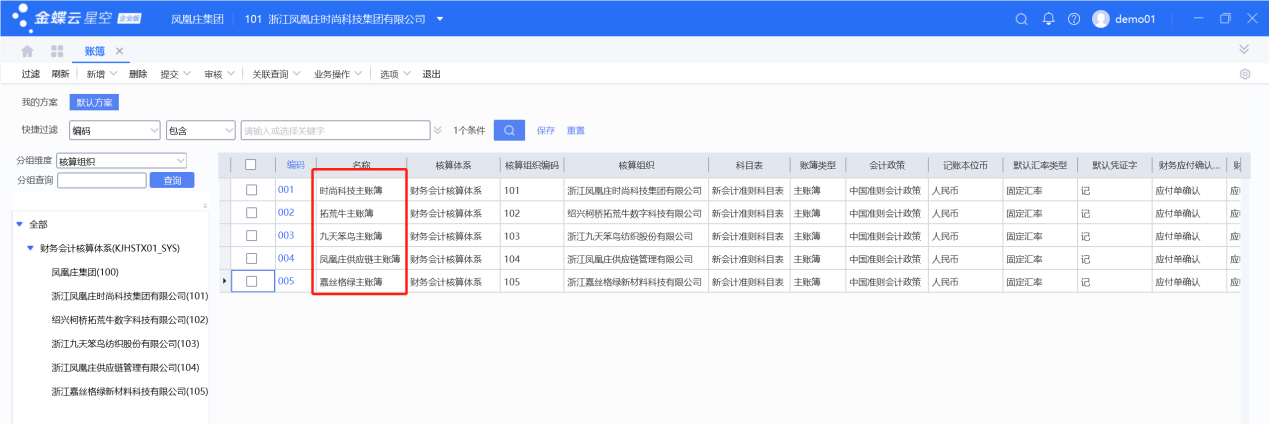Screen dimensions: 1269x424
Task: Collapse the 全部 tree node
Action: coord(19,224)
